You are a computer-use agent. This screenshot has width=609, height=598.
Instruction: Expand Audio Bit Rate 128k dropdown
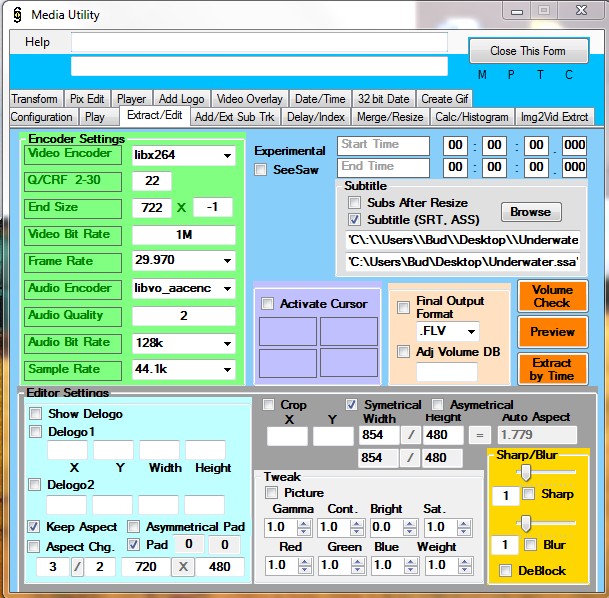click(228, 343)
